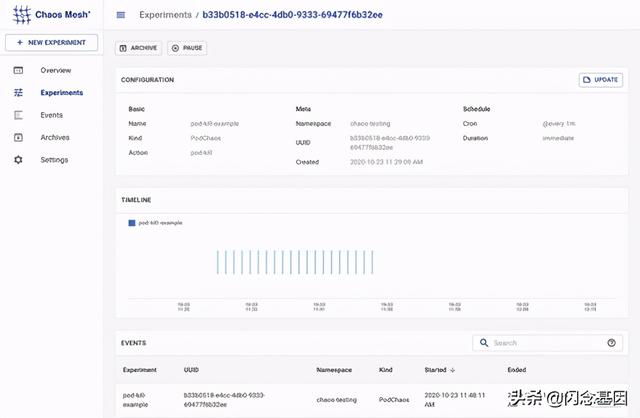Click the magnifier icon in search box
This screenshot has width=640, height=418.
coord(484,343)
